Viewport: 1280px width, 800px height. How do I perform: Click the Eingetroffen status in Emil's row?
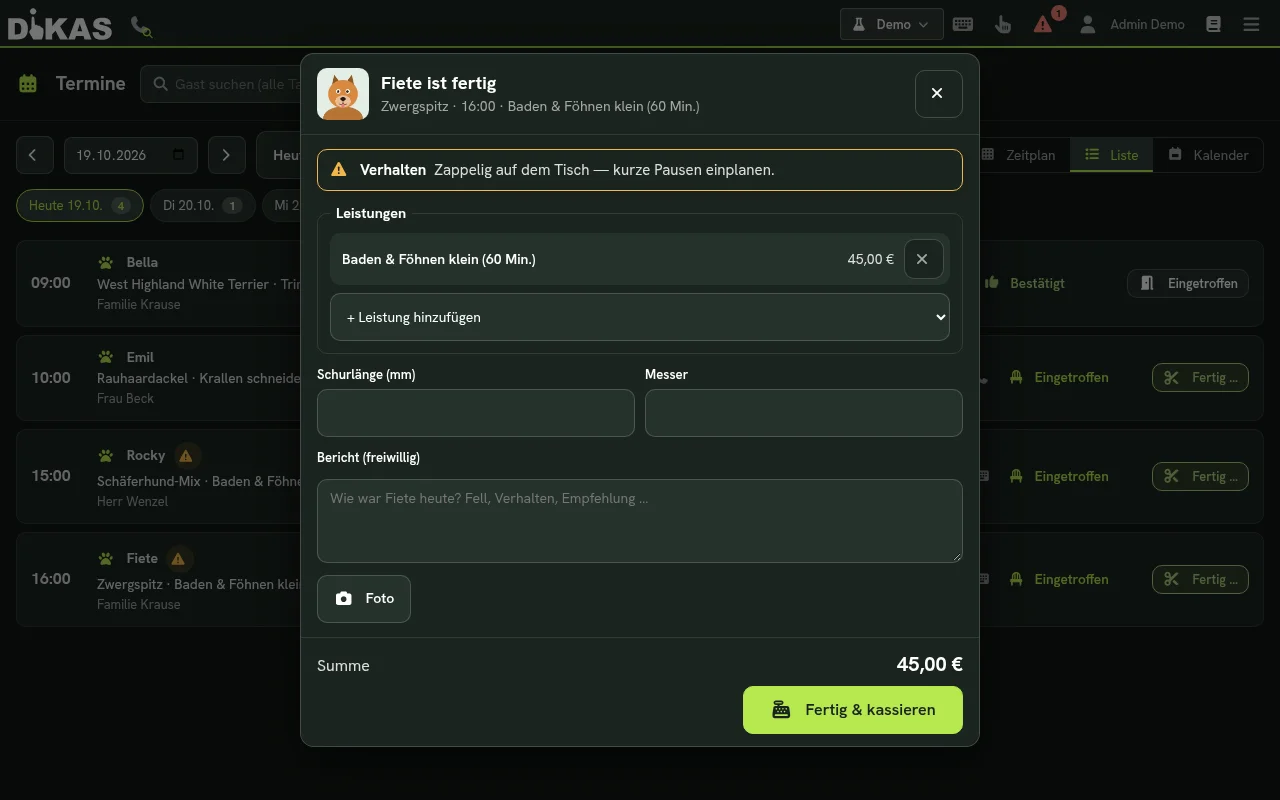pyautogui.click(x=1059, y=377)
